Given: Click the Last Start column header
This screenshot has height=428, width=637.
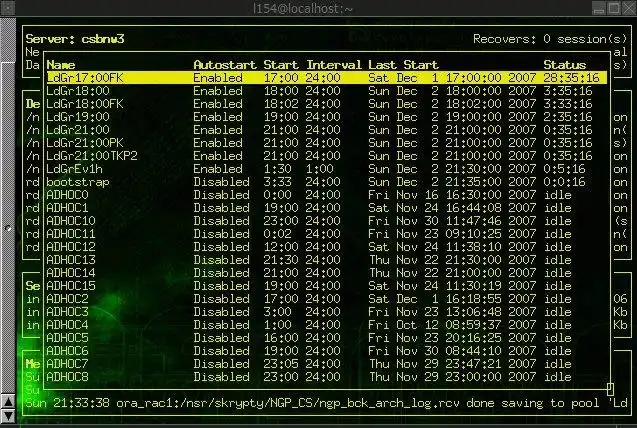Looking at the screenshot, I should pos(403,65).
